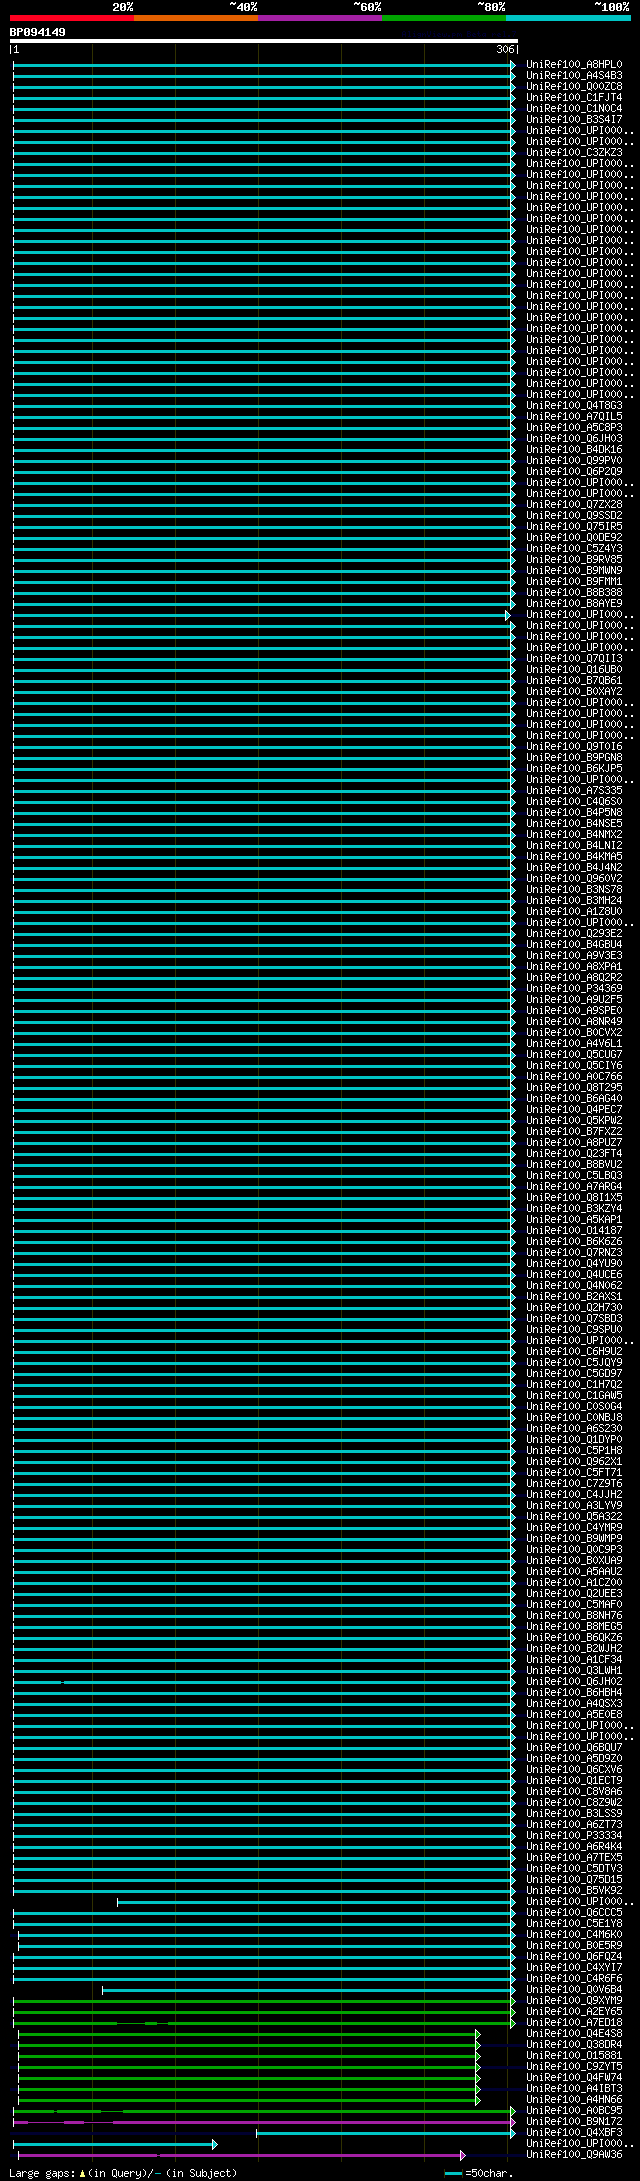Select the UniRef100_Q6JH03 label

(574, 438)
